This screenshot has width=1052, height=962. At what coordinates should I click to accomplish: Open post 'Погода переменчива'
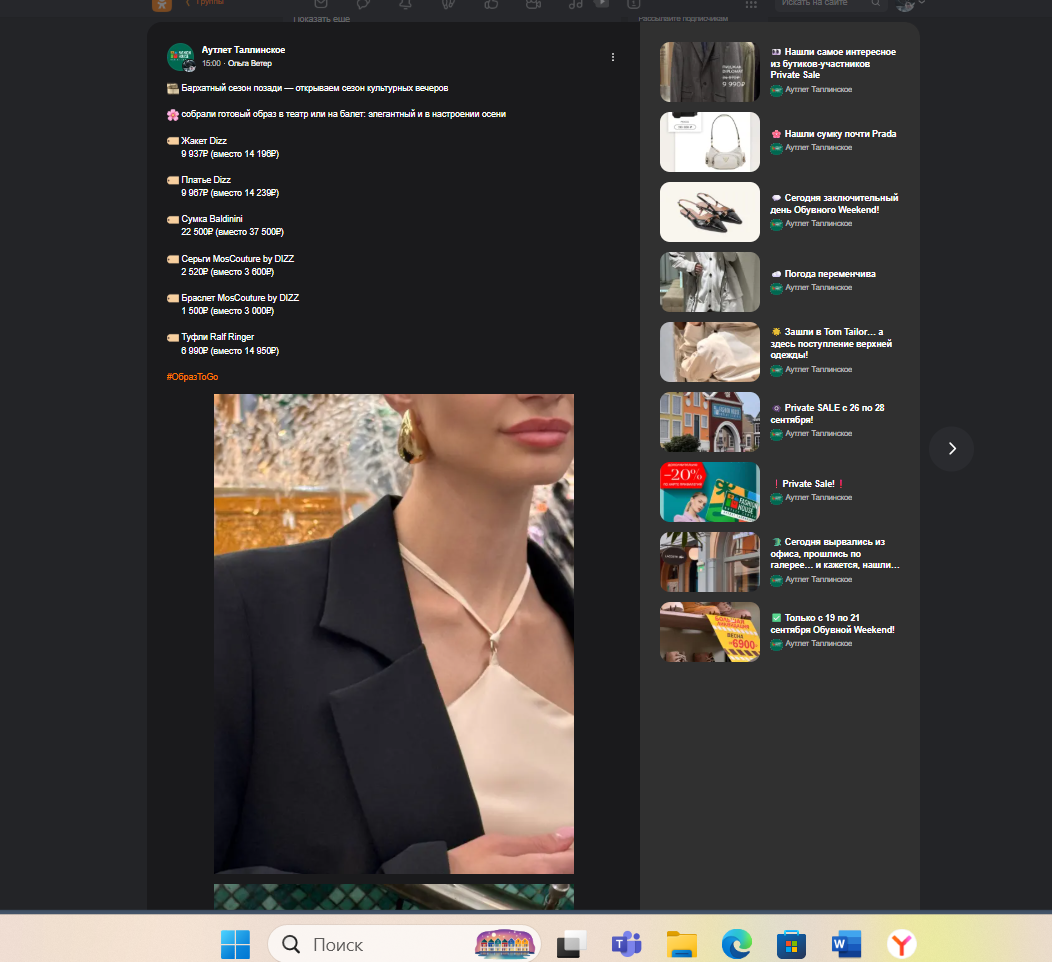[x=824, y=274]
